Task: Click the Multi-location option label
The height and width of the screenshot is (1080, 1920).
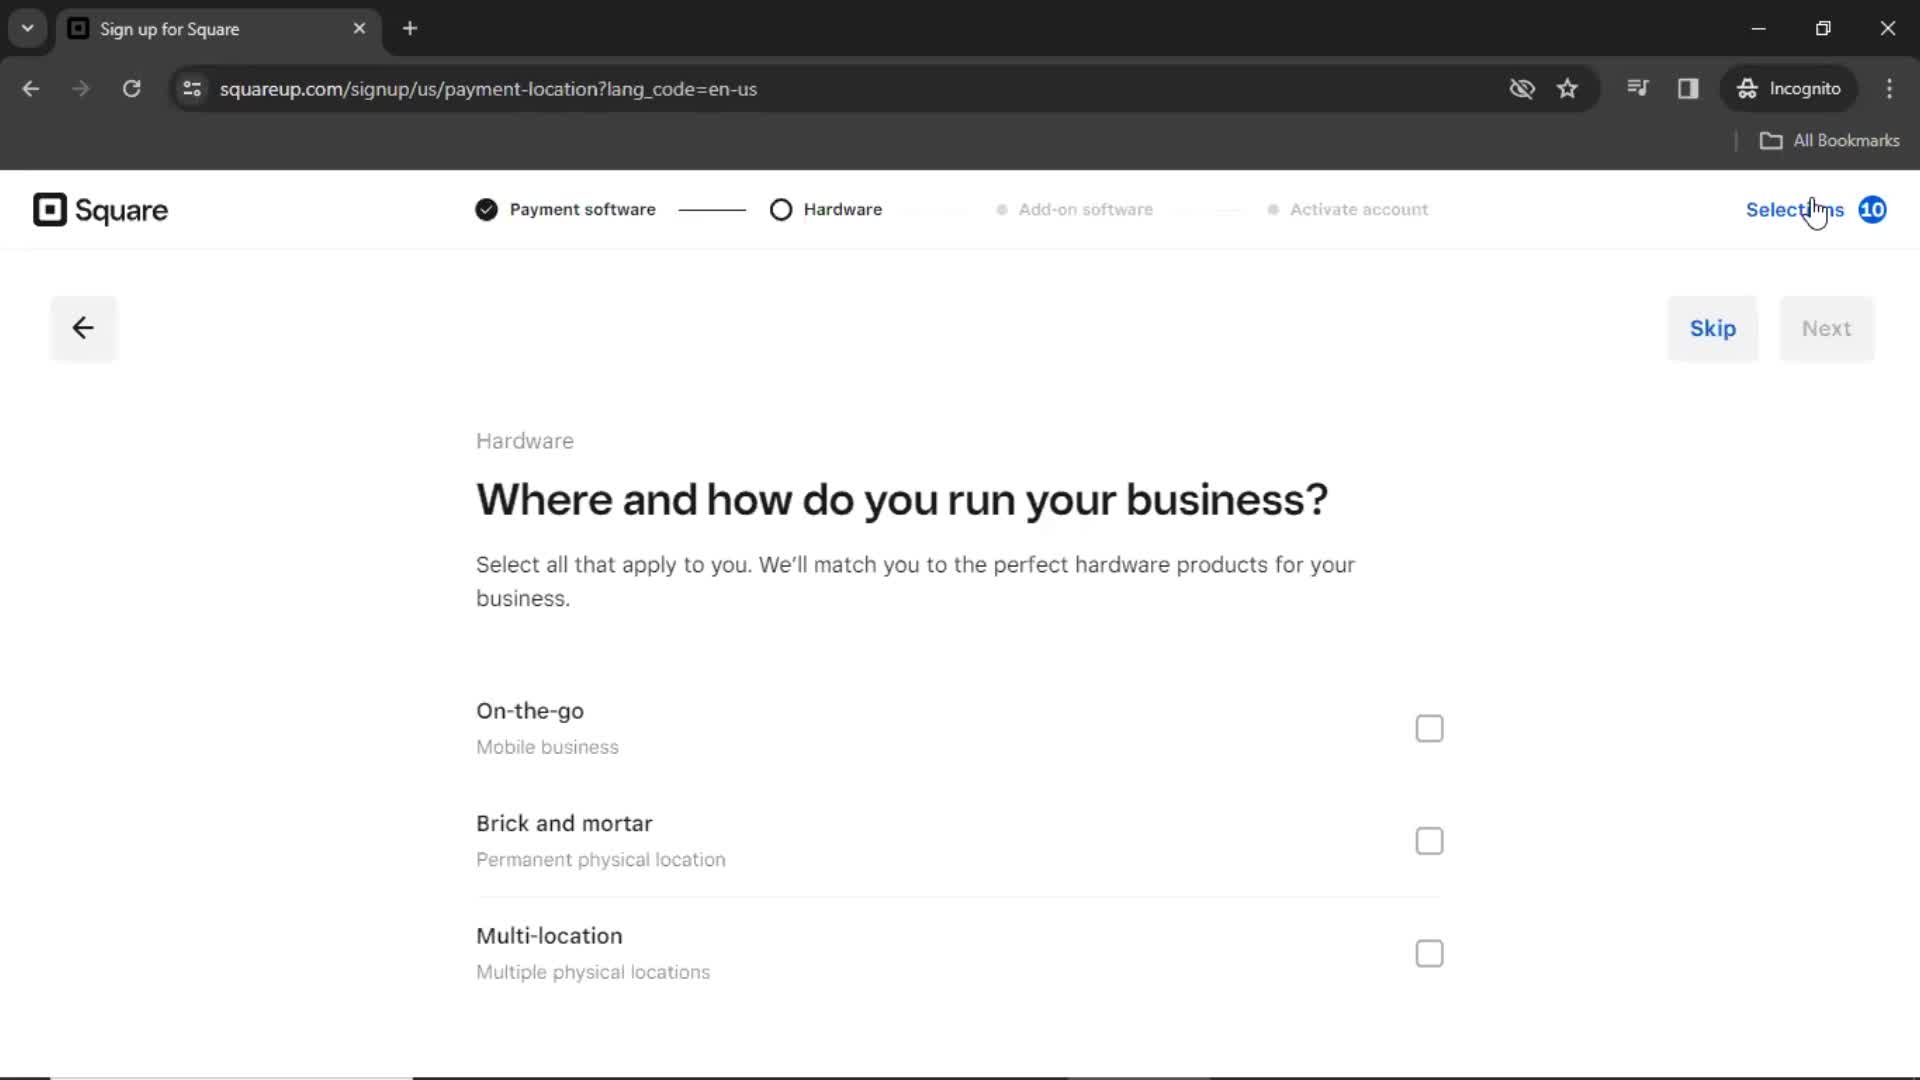Action: 549,936
